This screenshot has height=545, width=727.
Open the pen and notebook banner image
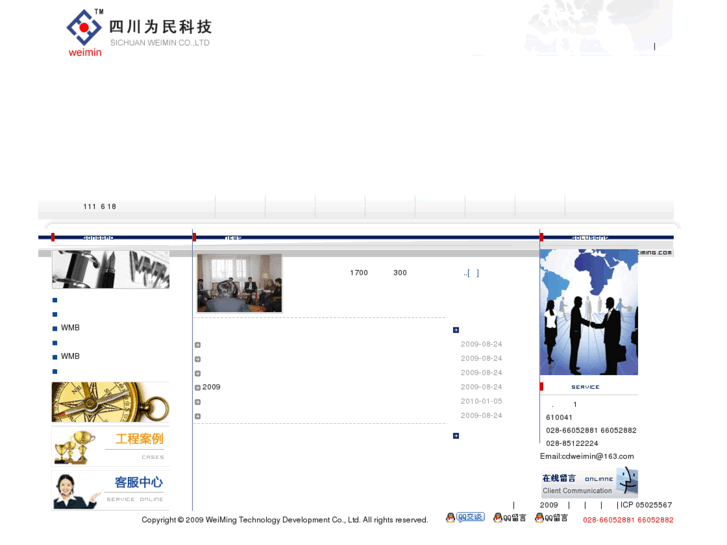coord(110,269)
